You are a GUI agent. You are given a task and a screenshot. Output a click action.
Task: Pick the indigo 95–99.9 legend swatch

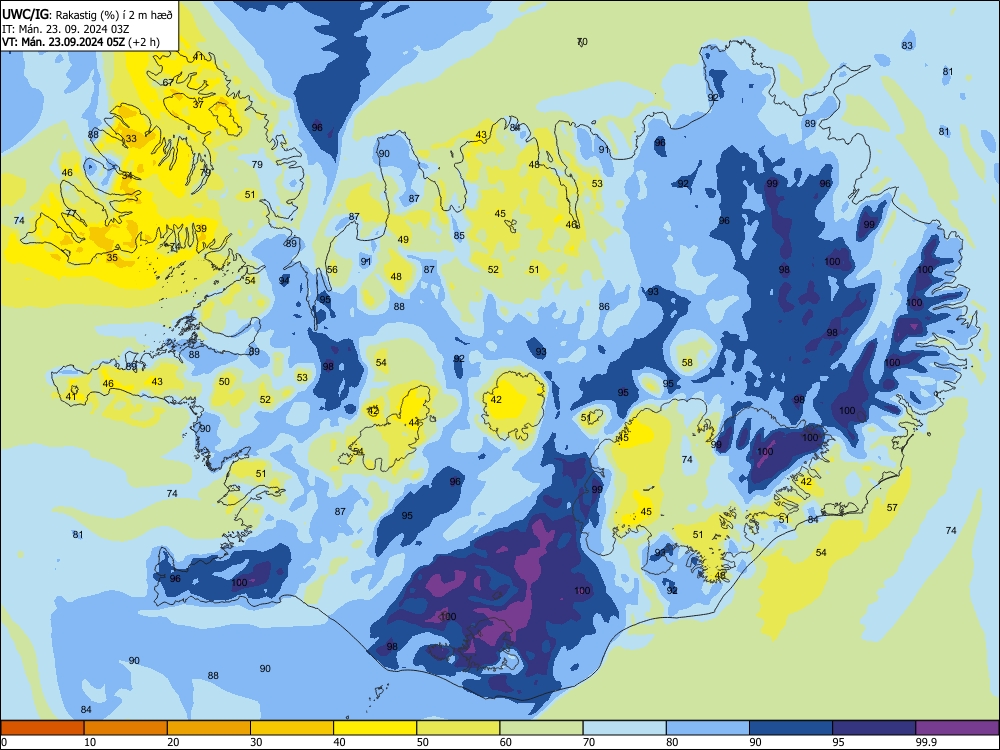(x=874, y=728)
